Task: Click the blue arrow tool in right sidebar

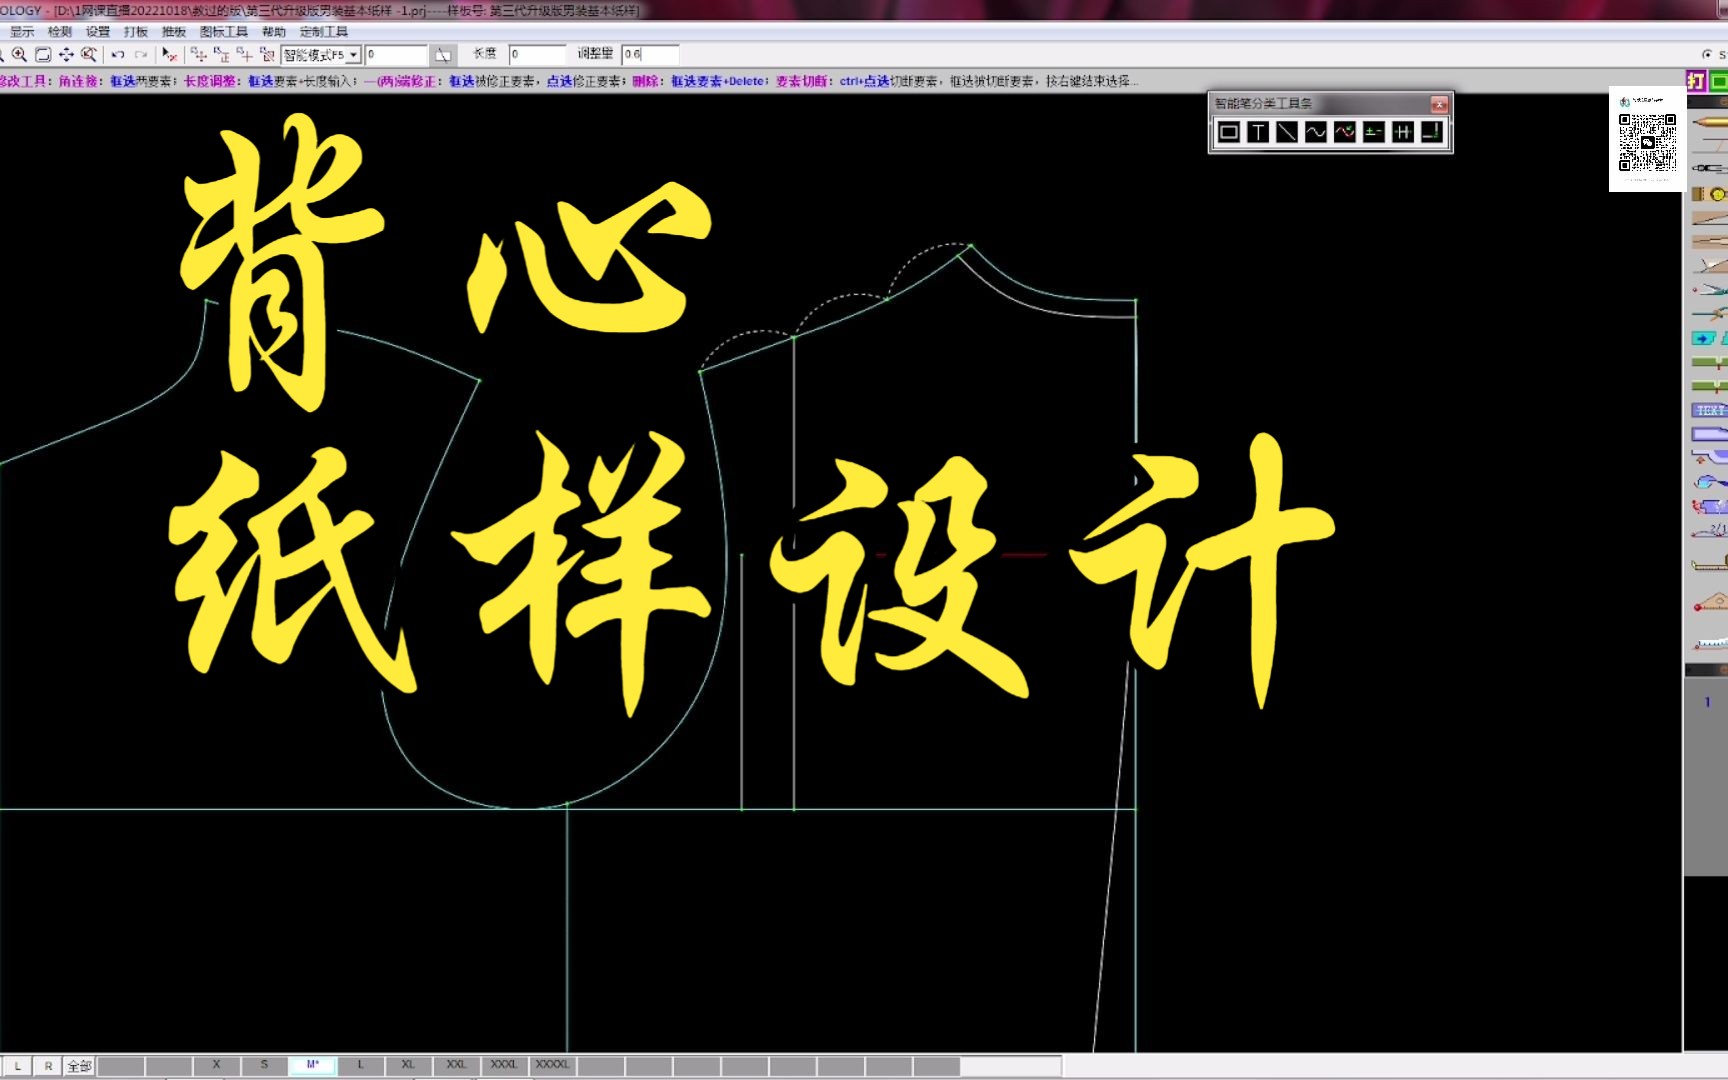Action: click(x=1705, y=338)
